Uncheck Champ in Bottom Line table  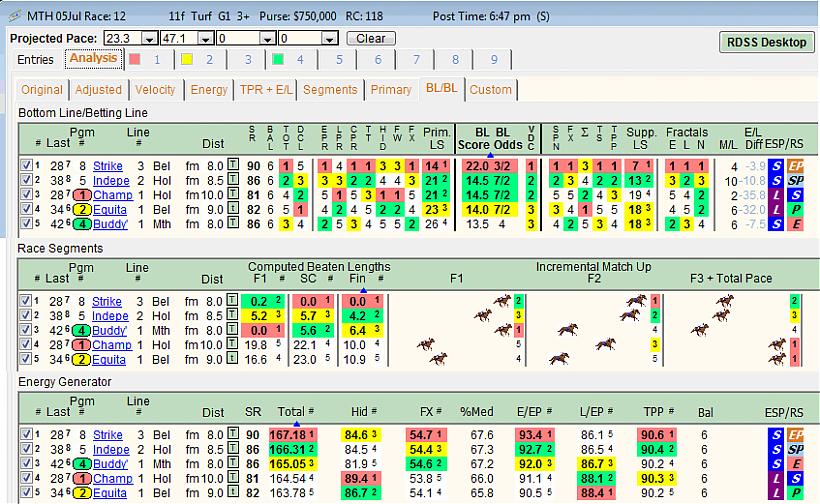pos(25,194)
